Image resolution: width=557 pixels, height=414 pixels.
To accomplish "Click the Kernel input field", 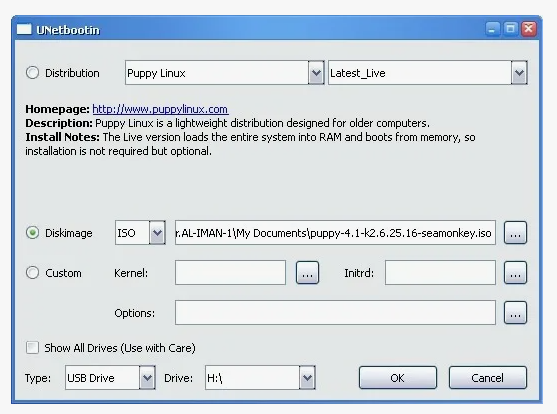I will [230, 273].
